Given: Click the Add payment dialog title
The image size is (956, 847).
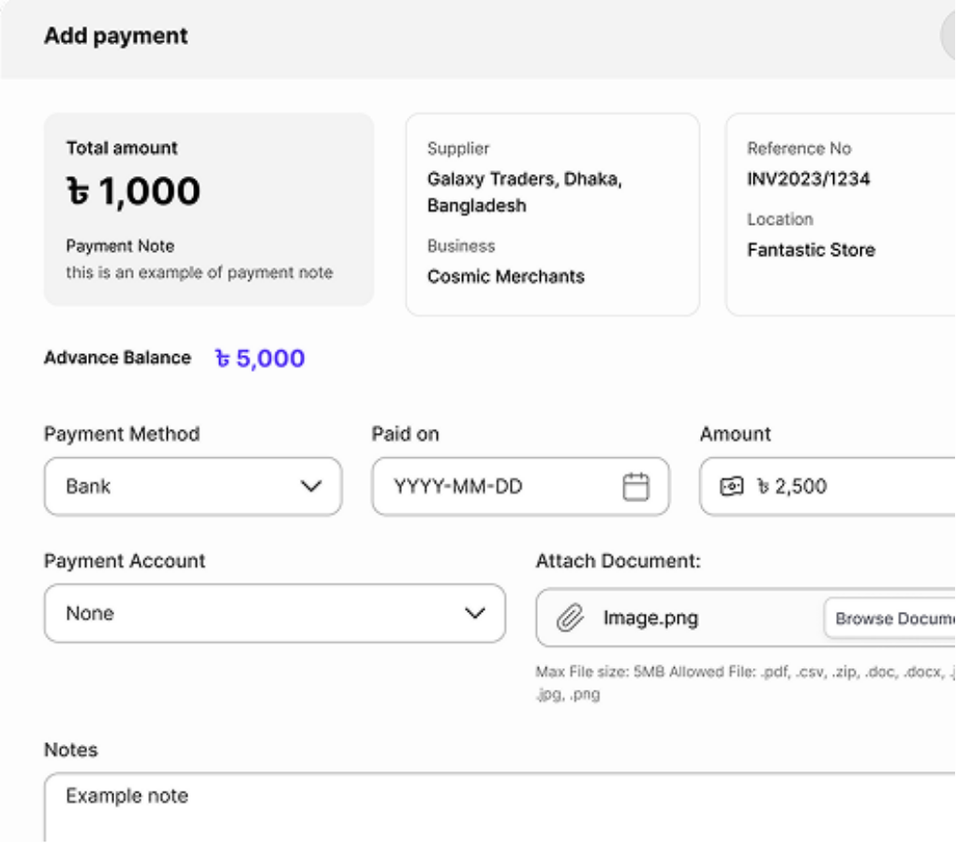Looking at the screenshot, I should [116, 37].
